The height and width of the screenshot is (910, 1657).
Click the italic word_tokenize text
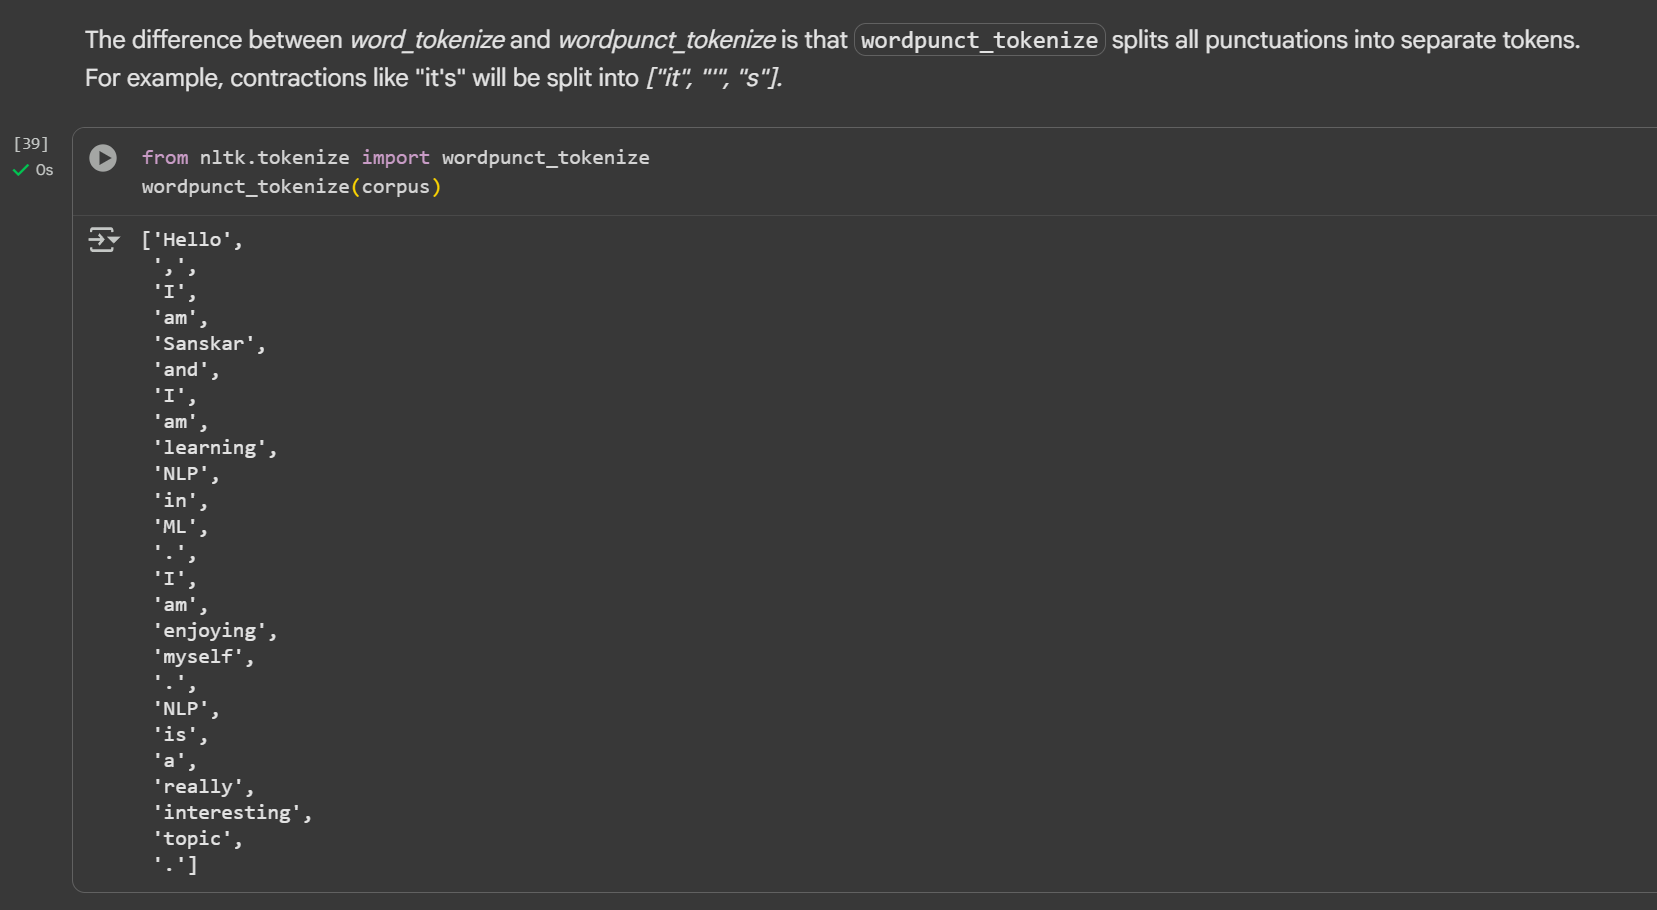(427, 40)
